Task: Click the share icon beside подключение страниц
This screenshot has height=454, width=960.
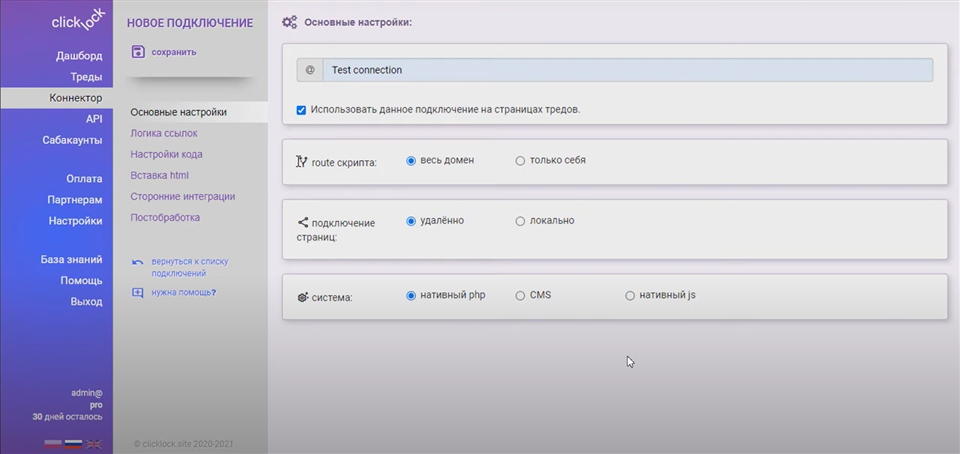Action: pos(302,223)
